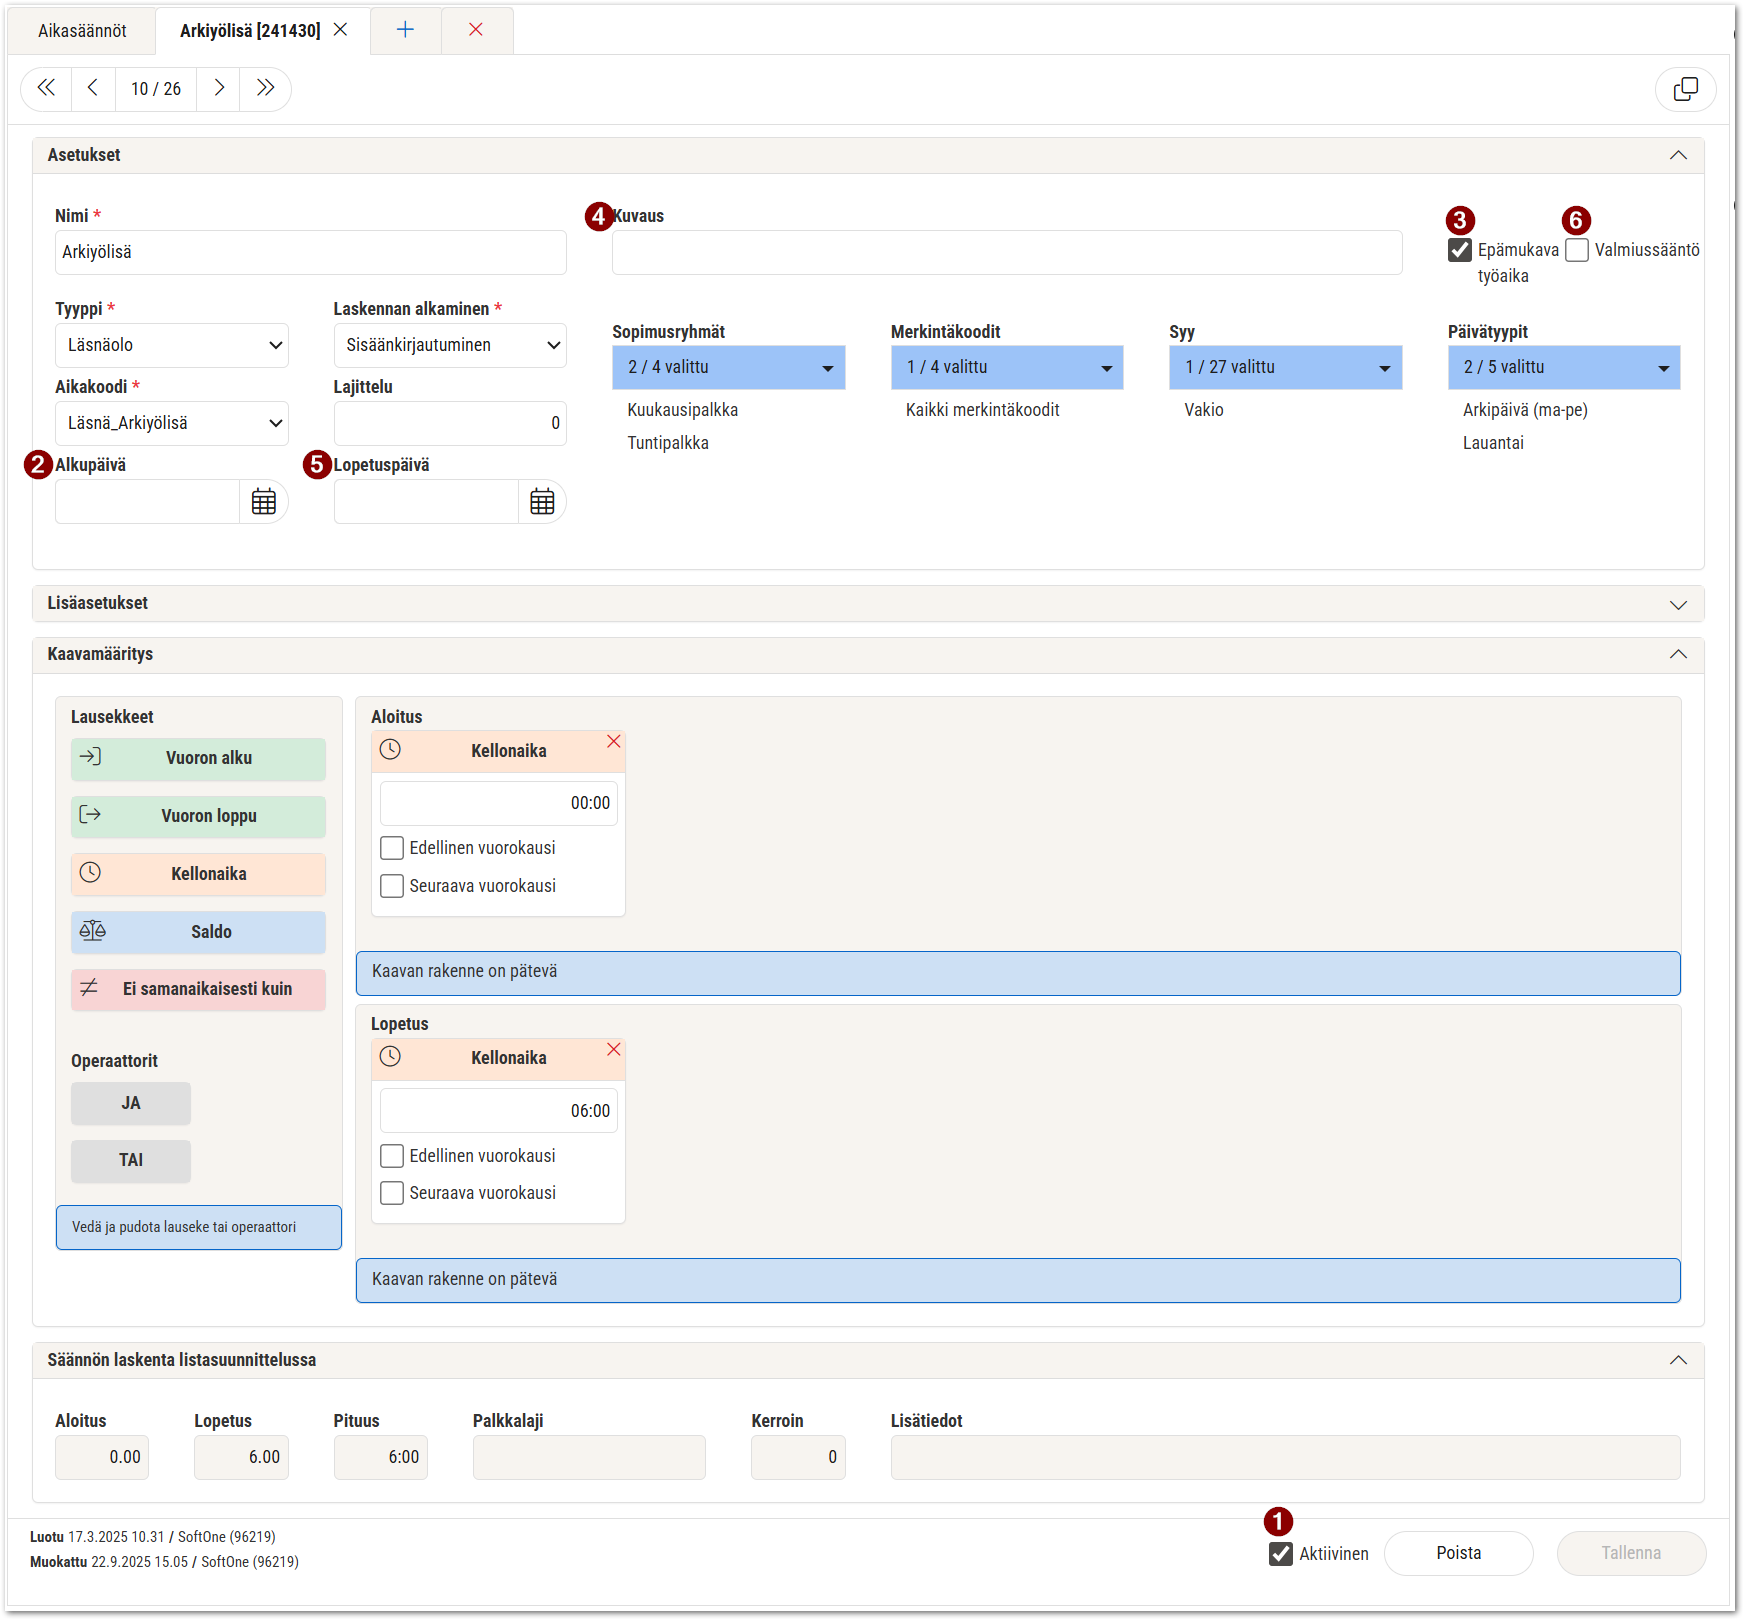Image resolution: width=1744 pixels, height=1620 pixels.
Task: Click the copy record icon at top right
Action: 1685,89
